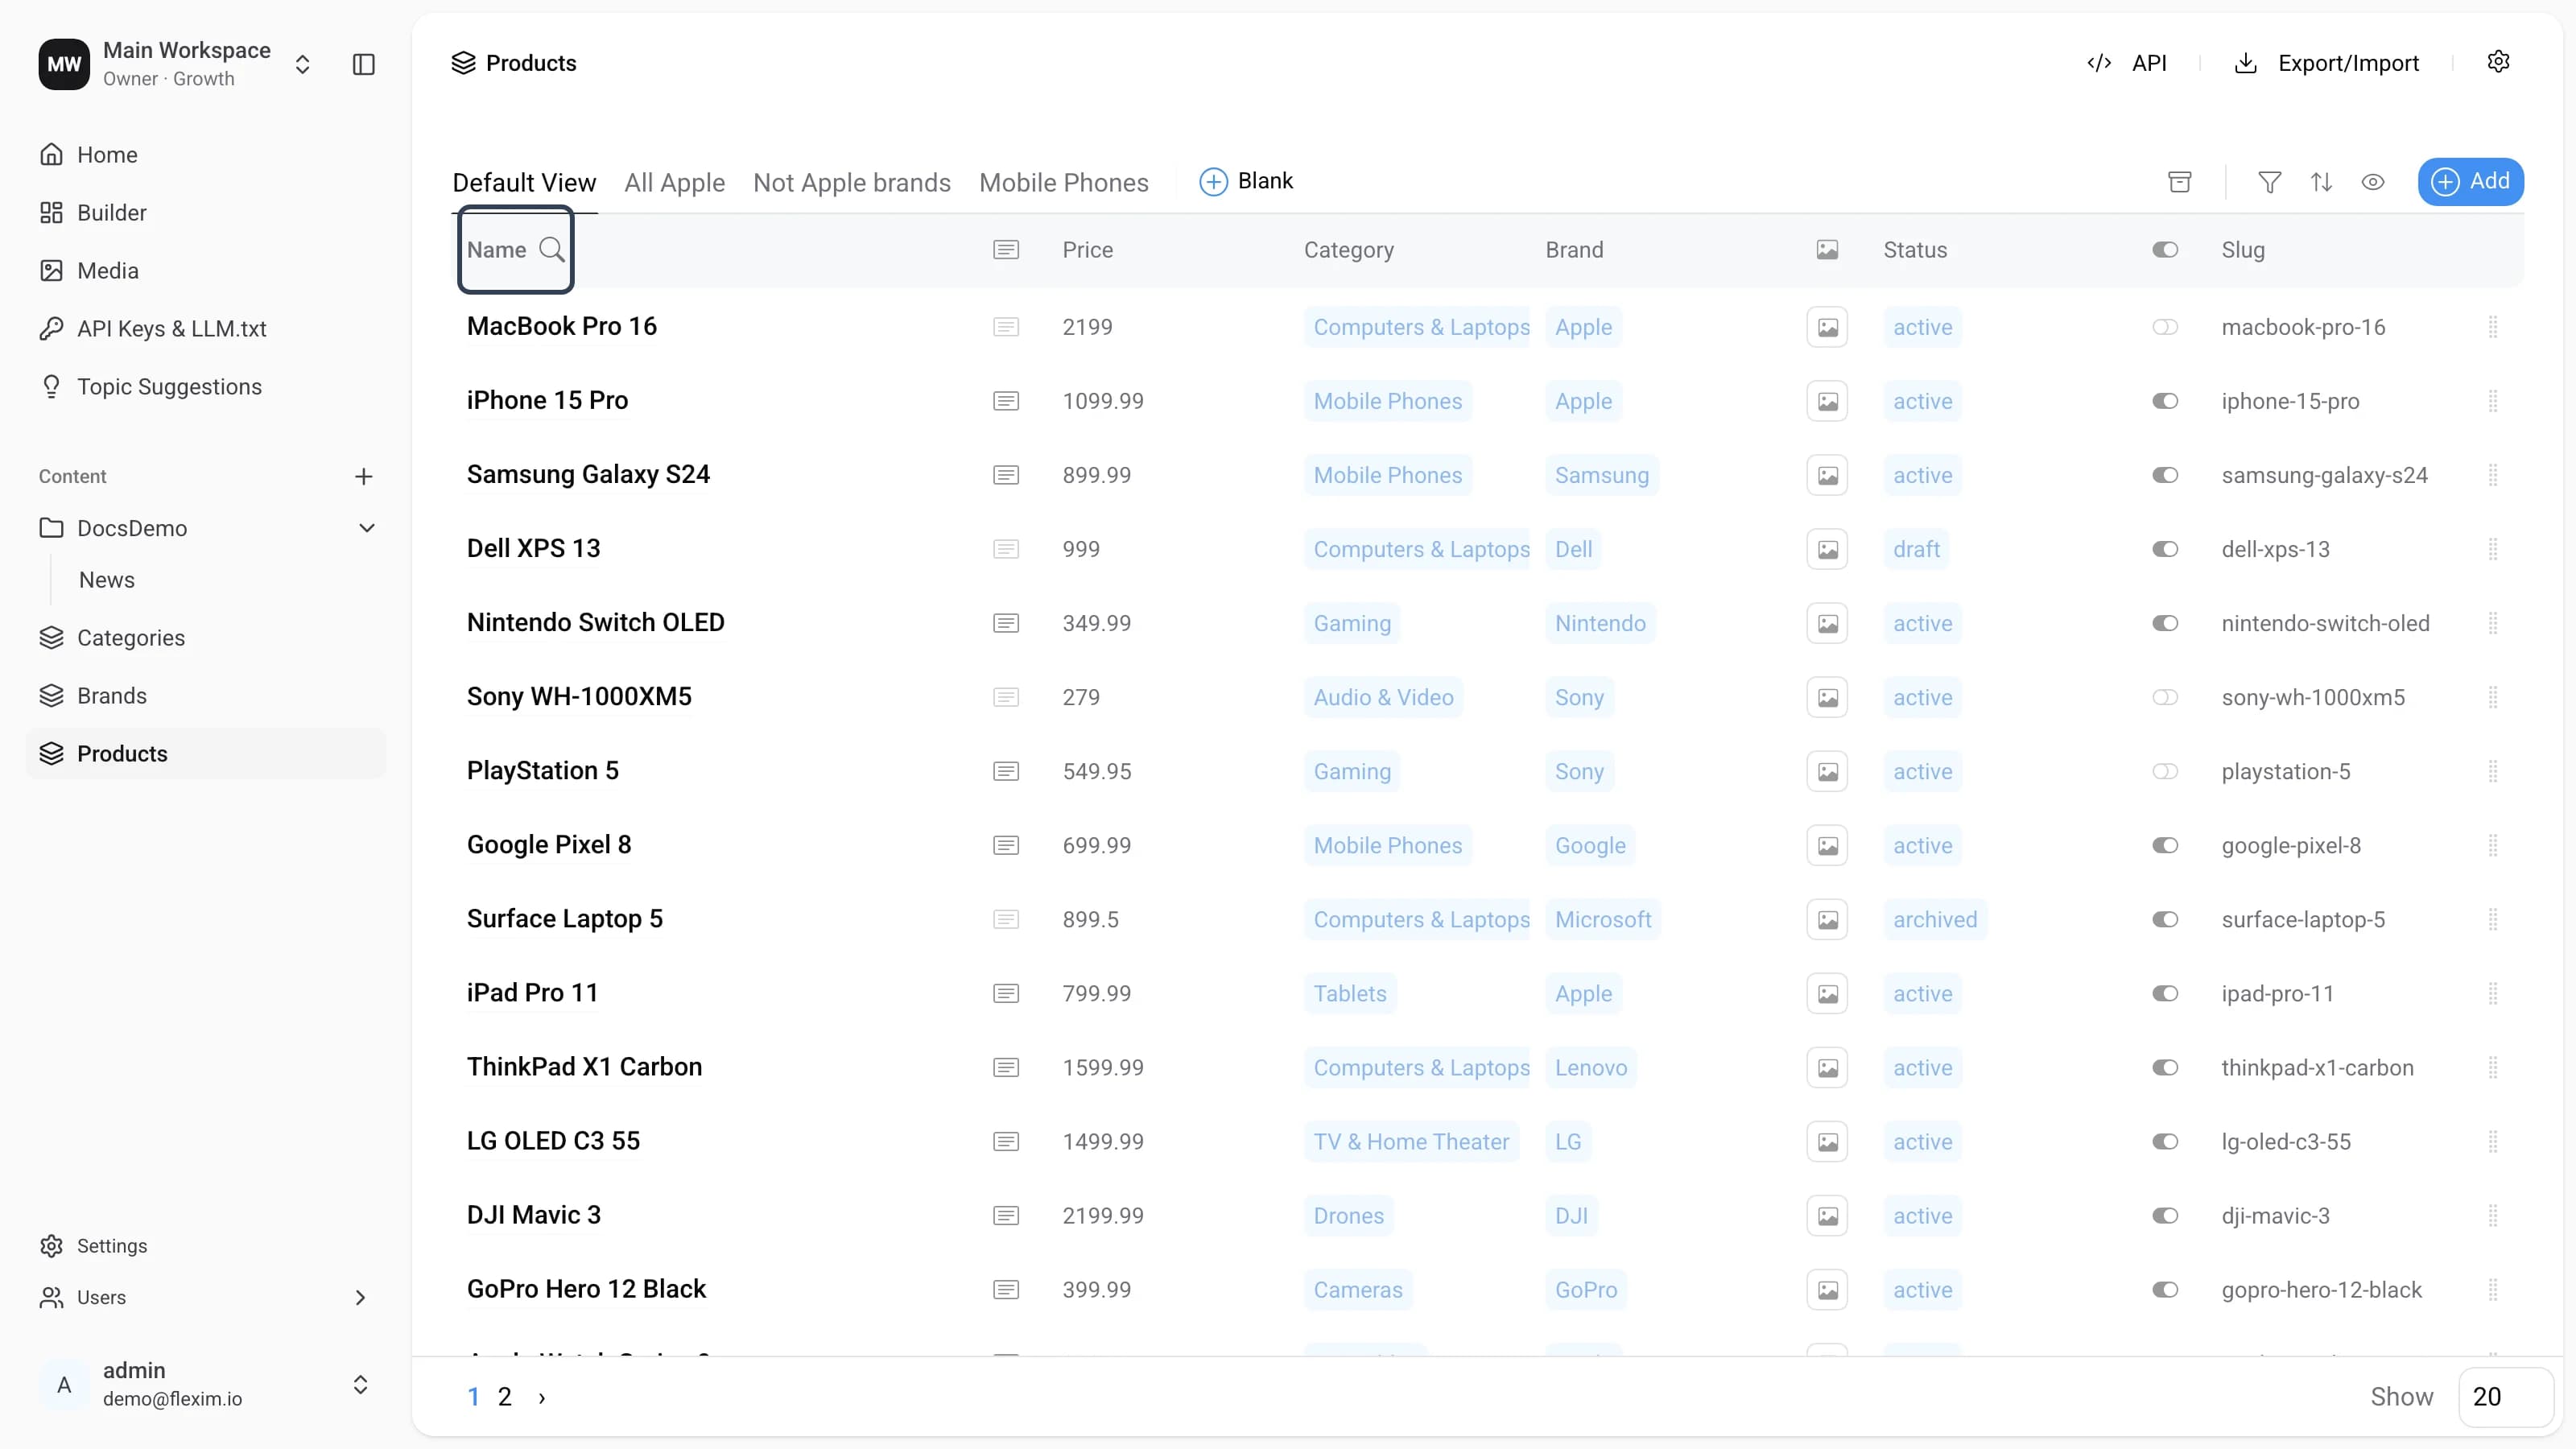Open image icon for Sony WH-1000XM5
This screenshot has width=2576, height=1449.
pyautogui.click(x=1827, y=697)
